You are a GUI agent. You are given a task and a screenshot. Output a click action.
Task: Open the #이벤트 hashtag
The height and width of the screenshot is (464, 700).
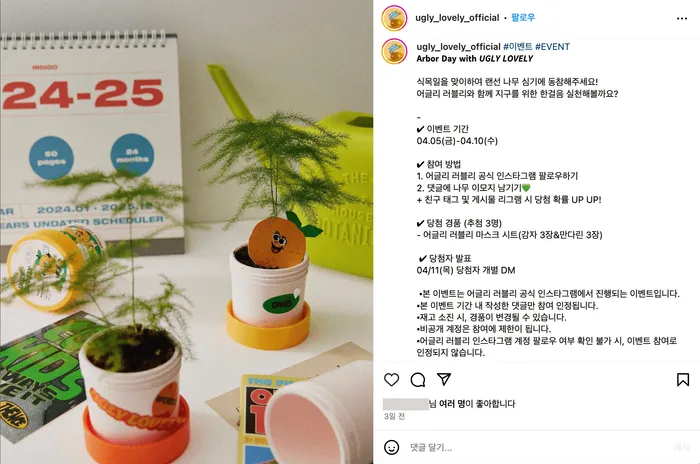point(518,46)
